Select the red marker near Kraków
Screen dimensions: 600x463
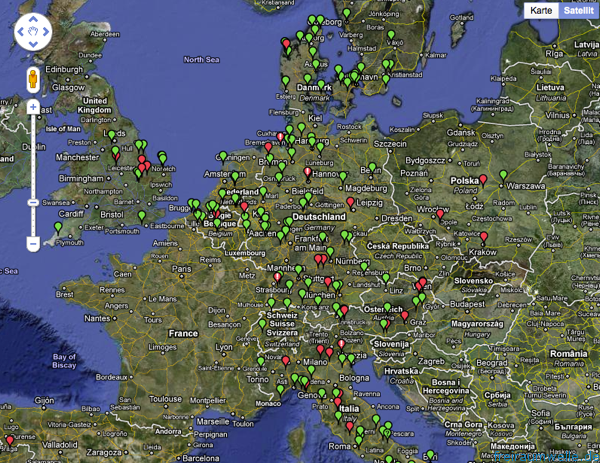(x=484, y=238)
